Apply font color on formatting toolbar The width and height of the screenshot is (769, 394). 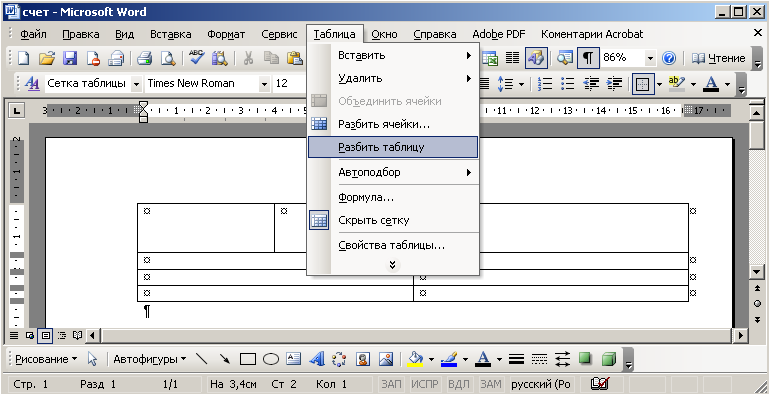[711, 83]
